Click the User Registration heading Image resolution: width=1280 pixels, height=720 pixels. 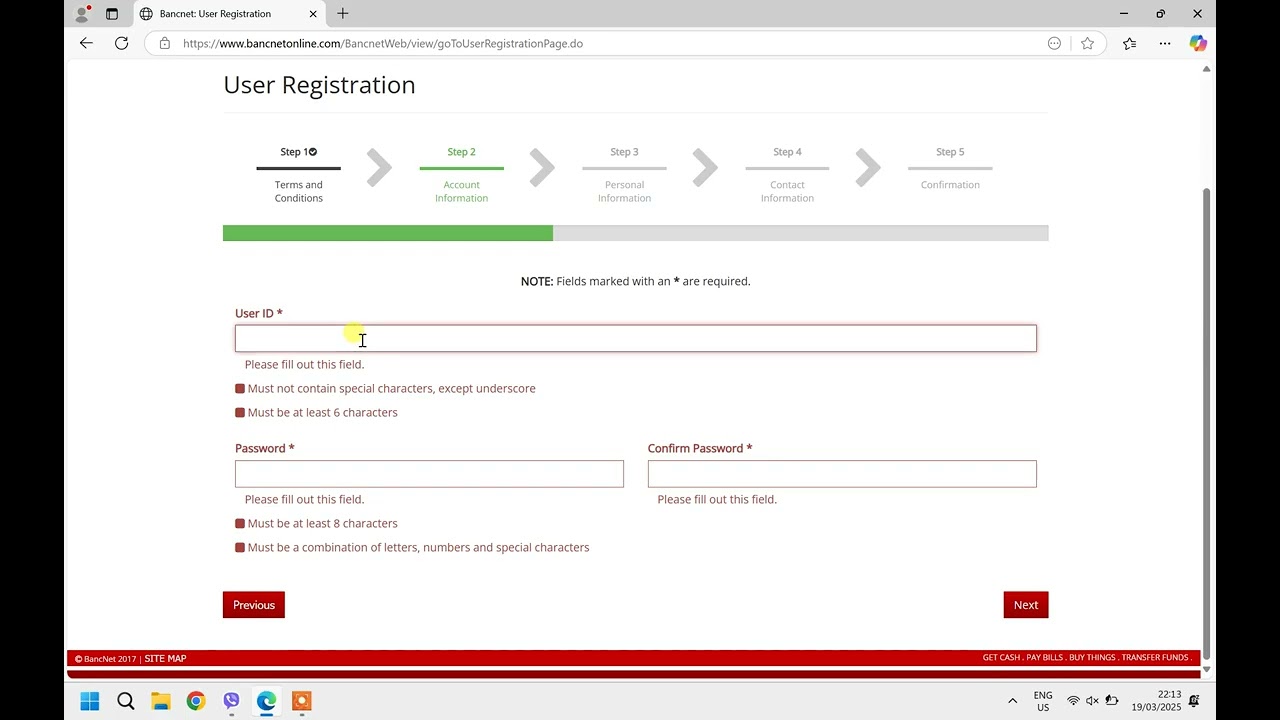[x=319, y=85]
